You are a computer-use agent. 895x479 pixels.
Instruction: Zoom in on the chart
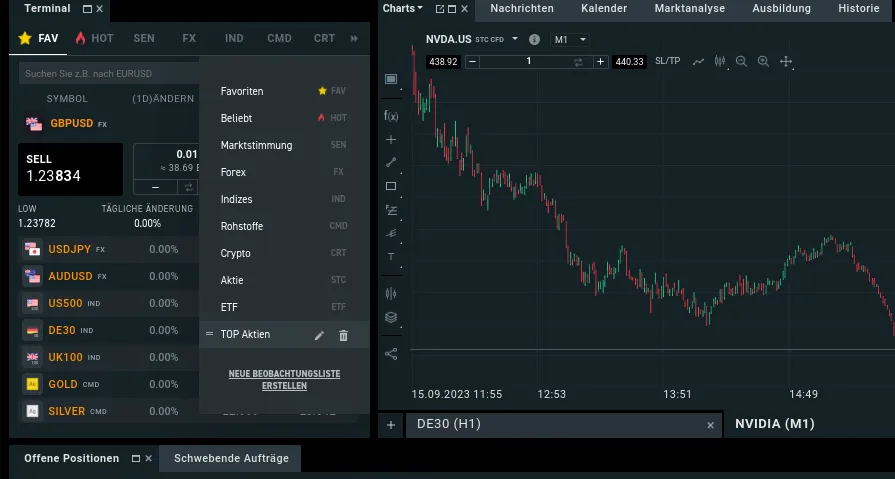point(763,62)
